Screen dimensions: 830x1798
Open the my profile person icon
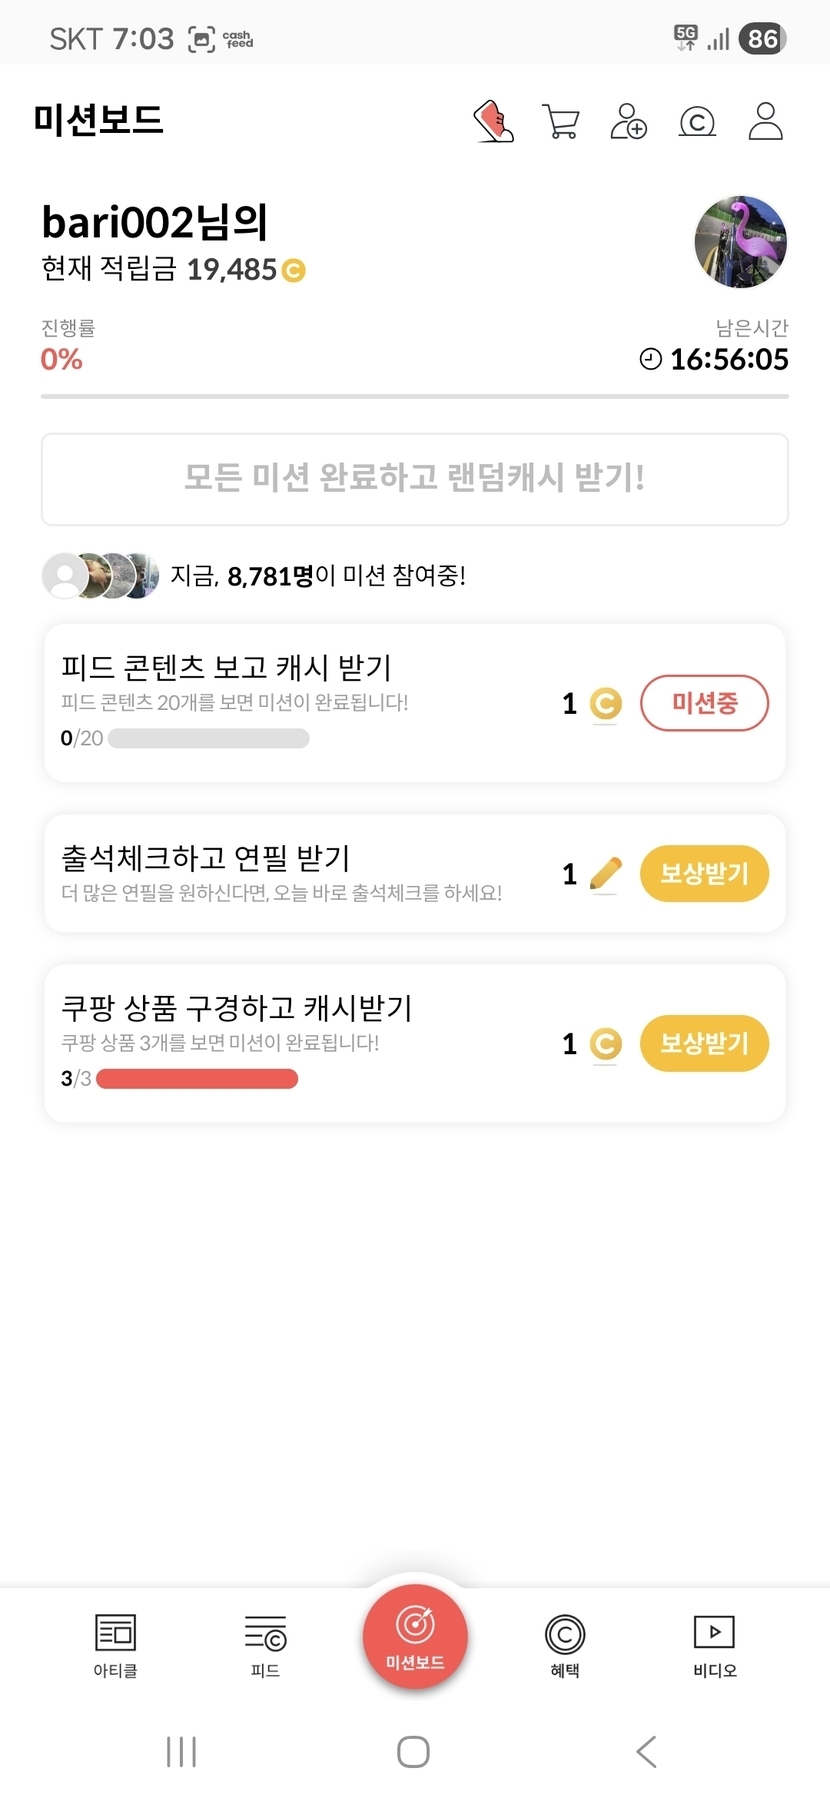pos(765,121)
